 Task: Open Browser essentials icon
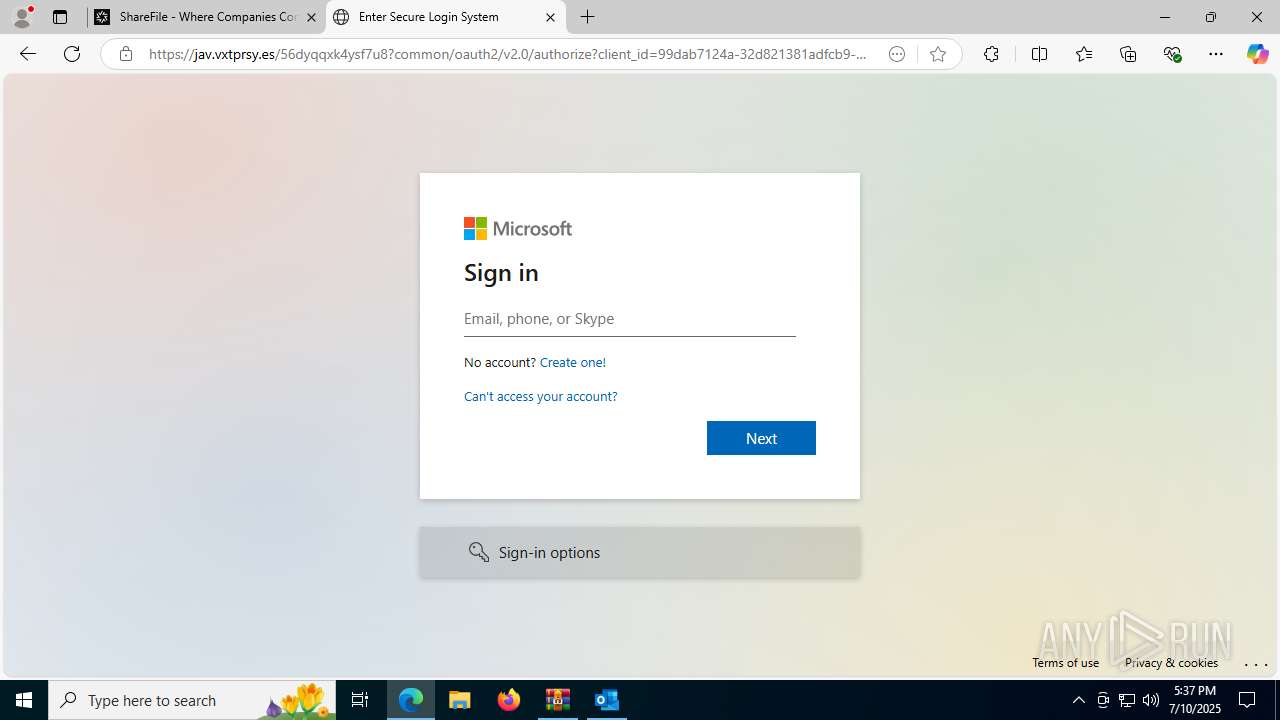tap(1172, 54)
